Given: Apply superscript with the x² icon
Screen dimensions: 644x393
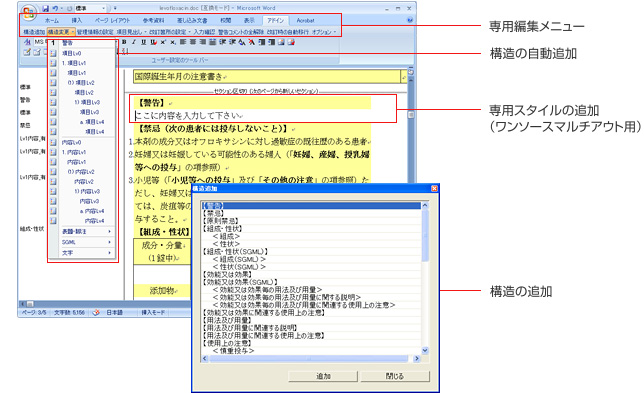Looking at the screenshot, I should point(163,42).
